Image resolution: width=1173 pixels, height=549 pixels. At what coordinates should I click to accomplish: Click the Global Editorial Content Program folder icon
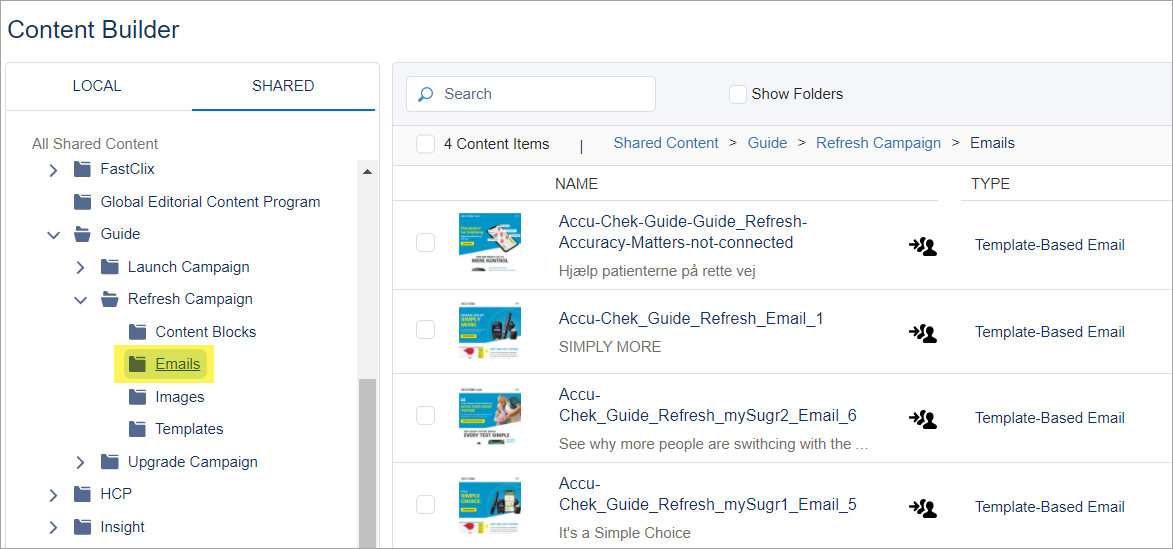82,202
